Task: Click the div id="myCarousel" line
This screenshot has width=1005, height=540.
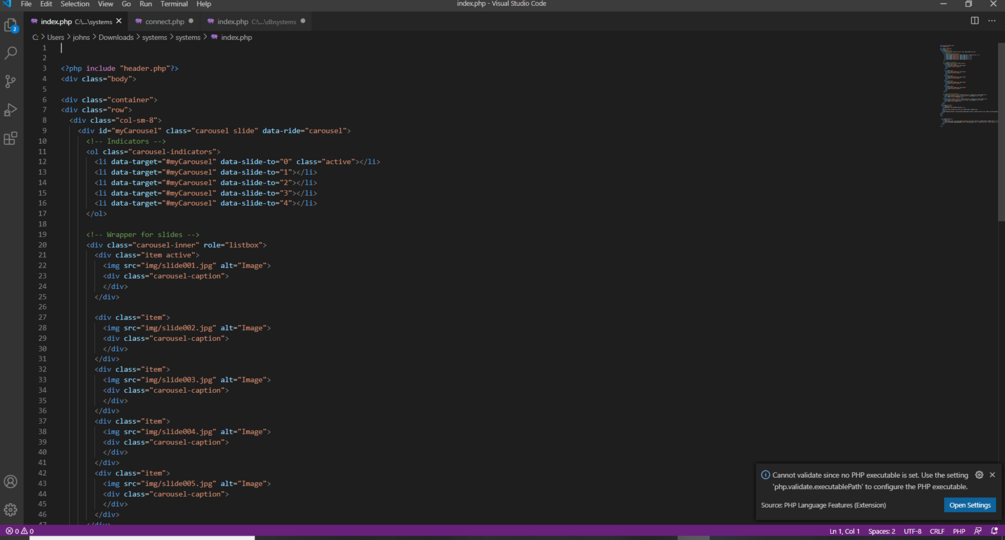Action: 215,131
